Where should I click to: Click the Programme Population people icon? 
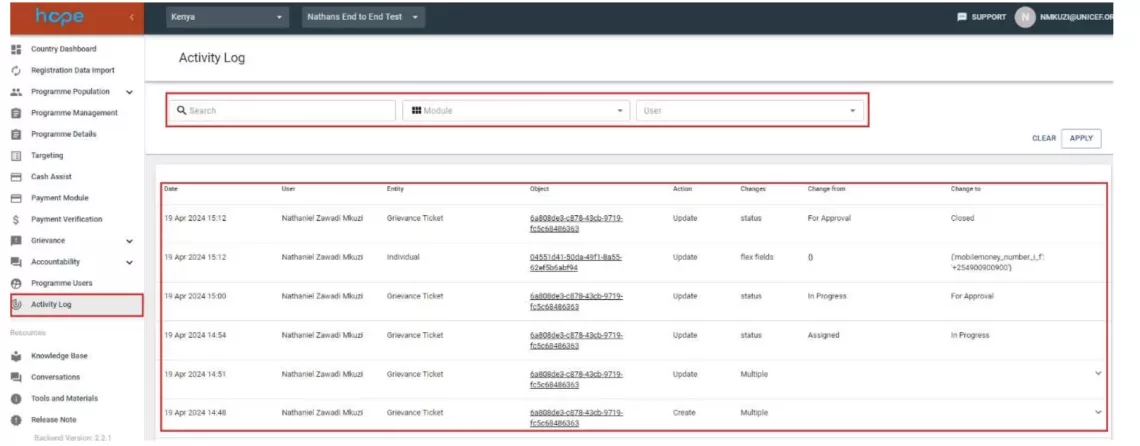(x=16, y=92)
